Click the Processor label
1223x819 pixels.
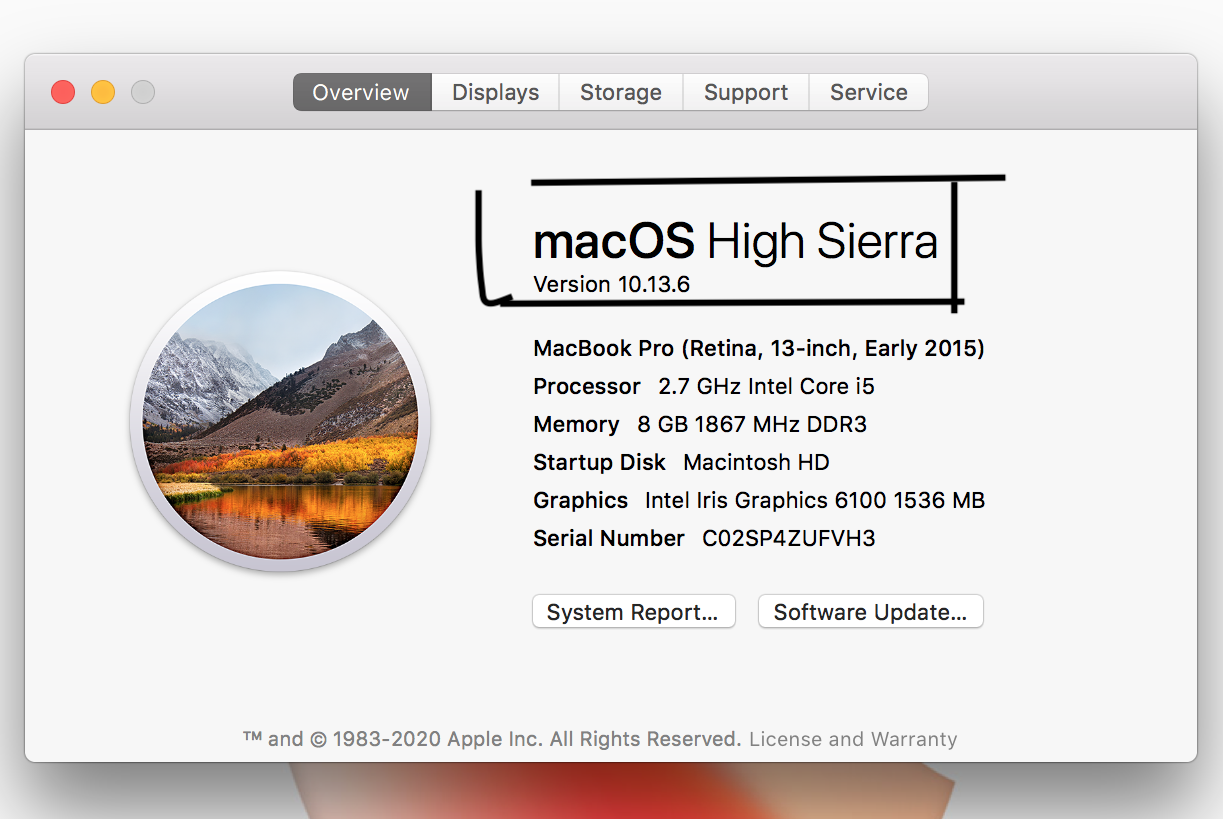tap(587, 386)
